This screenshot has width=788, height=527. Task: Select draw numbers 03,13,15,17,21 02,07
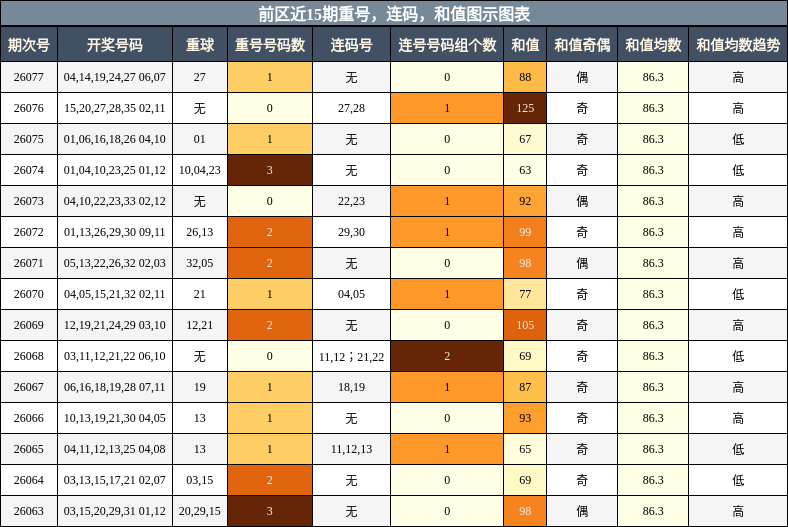pos(115,480)
